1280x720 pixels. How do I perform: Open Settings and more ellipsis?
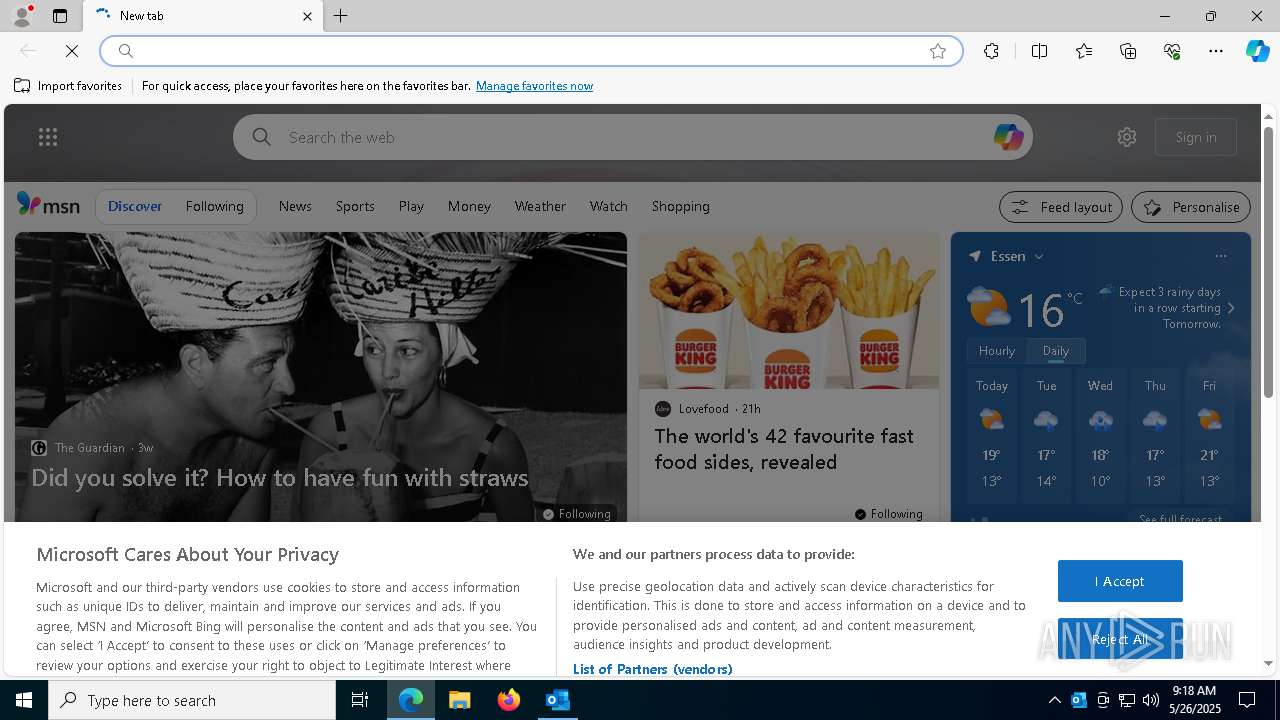tap(1216, 51)
